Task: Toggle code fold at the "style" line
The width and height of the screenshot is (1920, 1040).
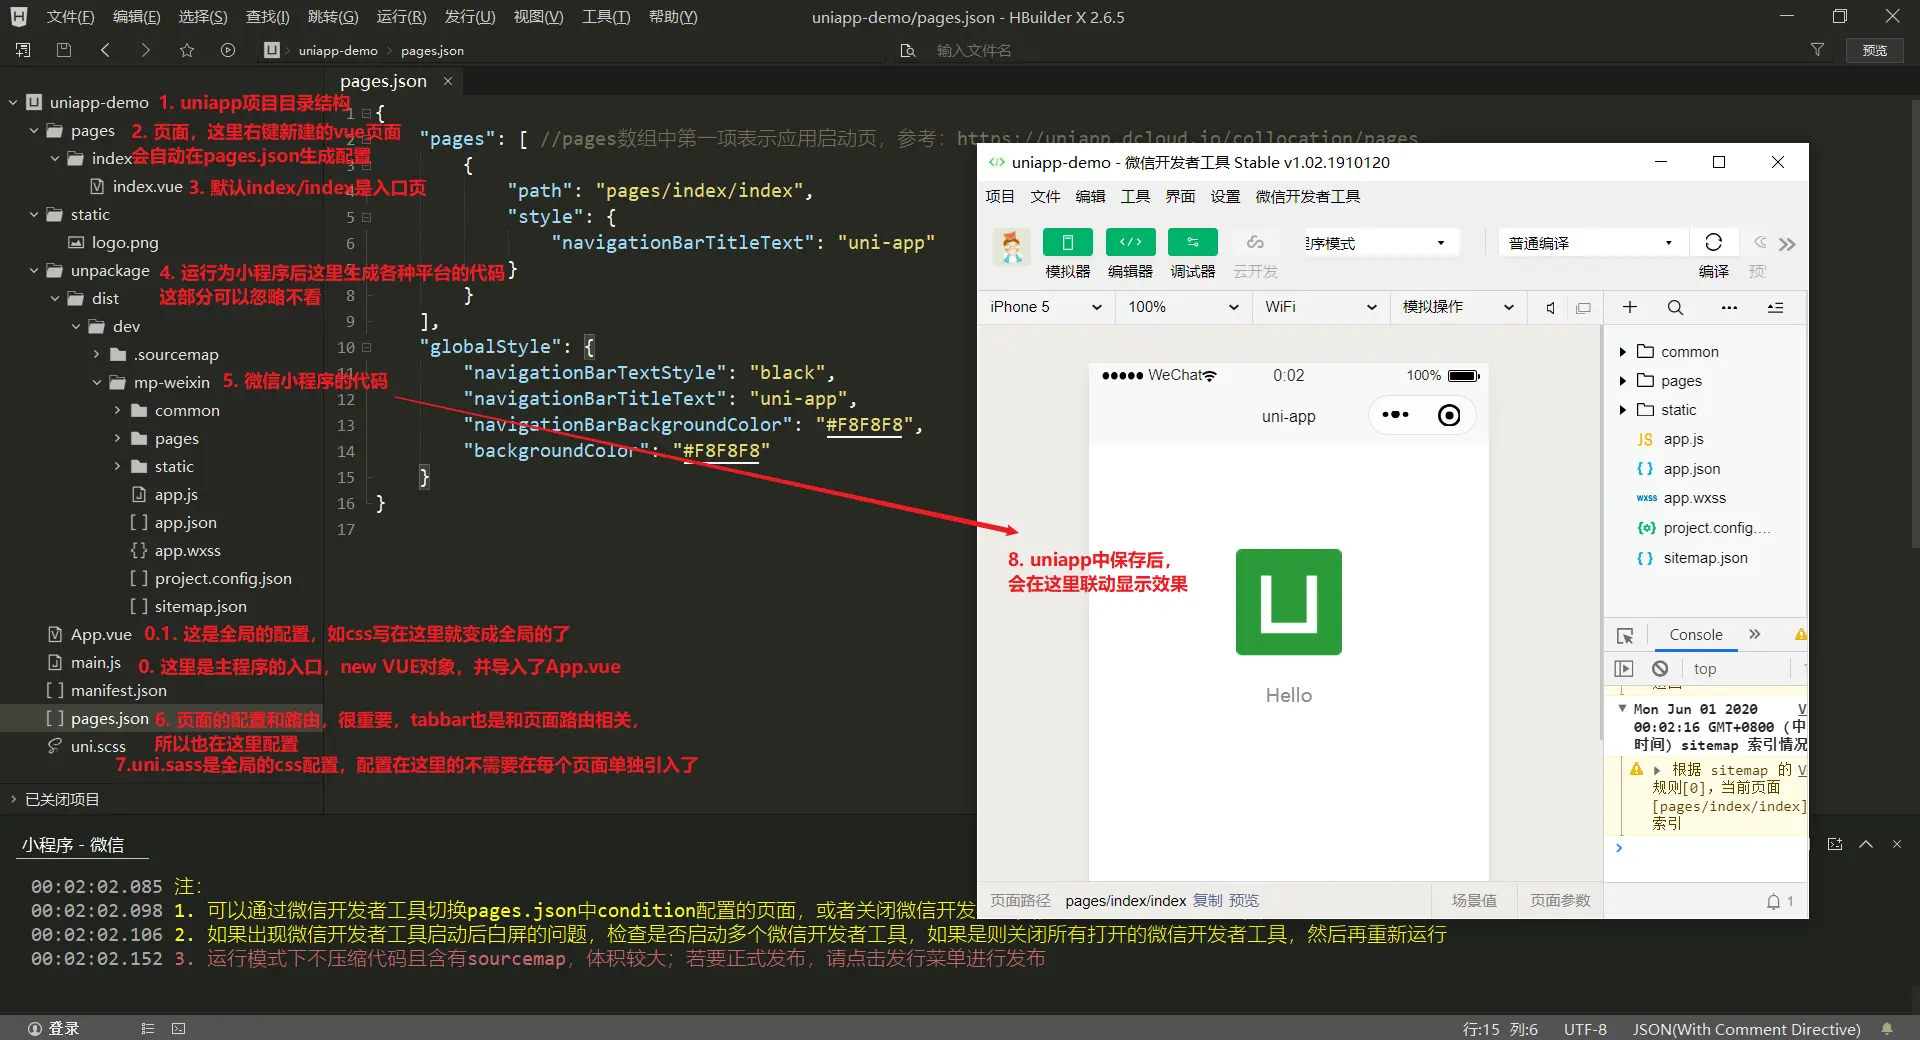Action: [x=366, y=217]
